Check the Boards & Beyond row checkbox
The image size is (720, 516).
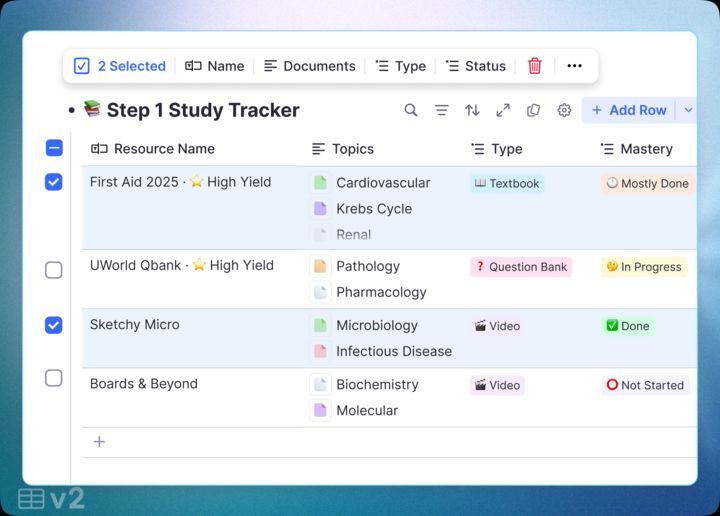click(54, 378)
